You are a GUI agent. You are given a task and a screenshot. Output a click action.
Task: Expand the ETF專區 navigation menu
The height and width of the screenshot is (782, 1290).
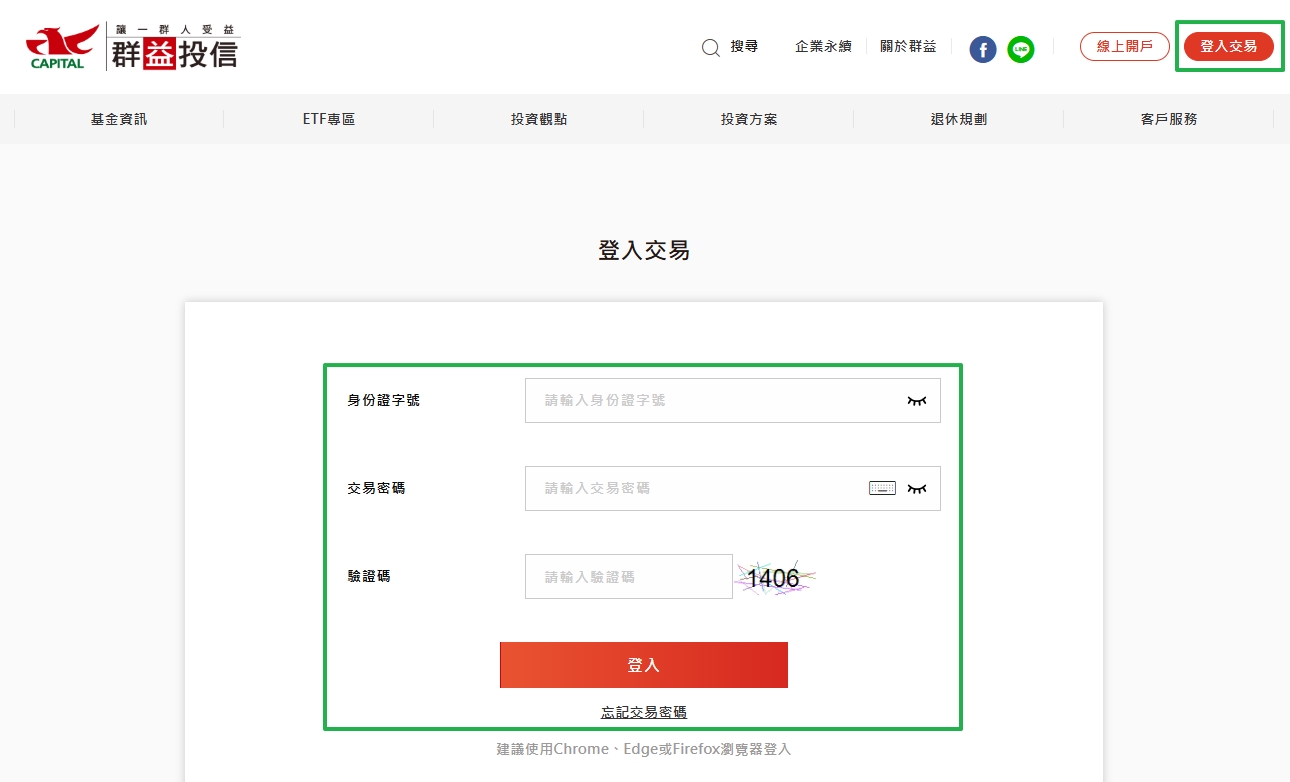tap(329, 119)
